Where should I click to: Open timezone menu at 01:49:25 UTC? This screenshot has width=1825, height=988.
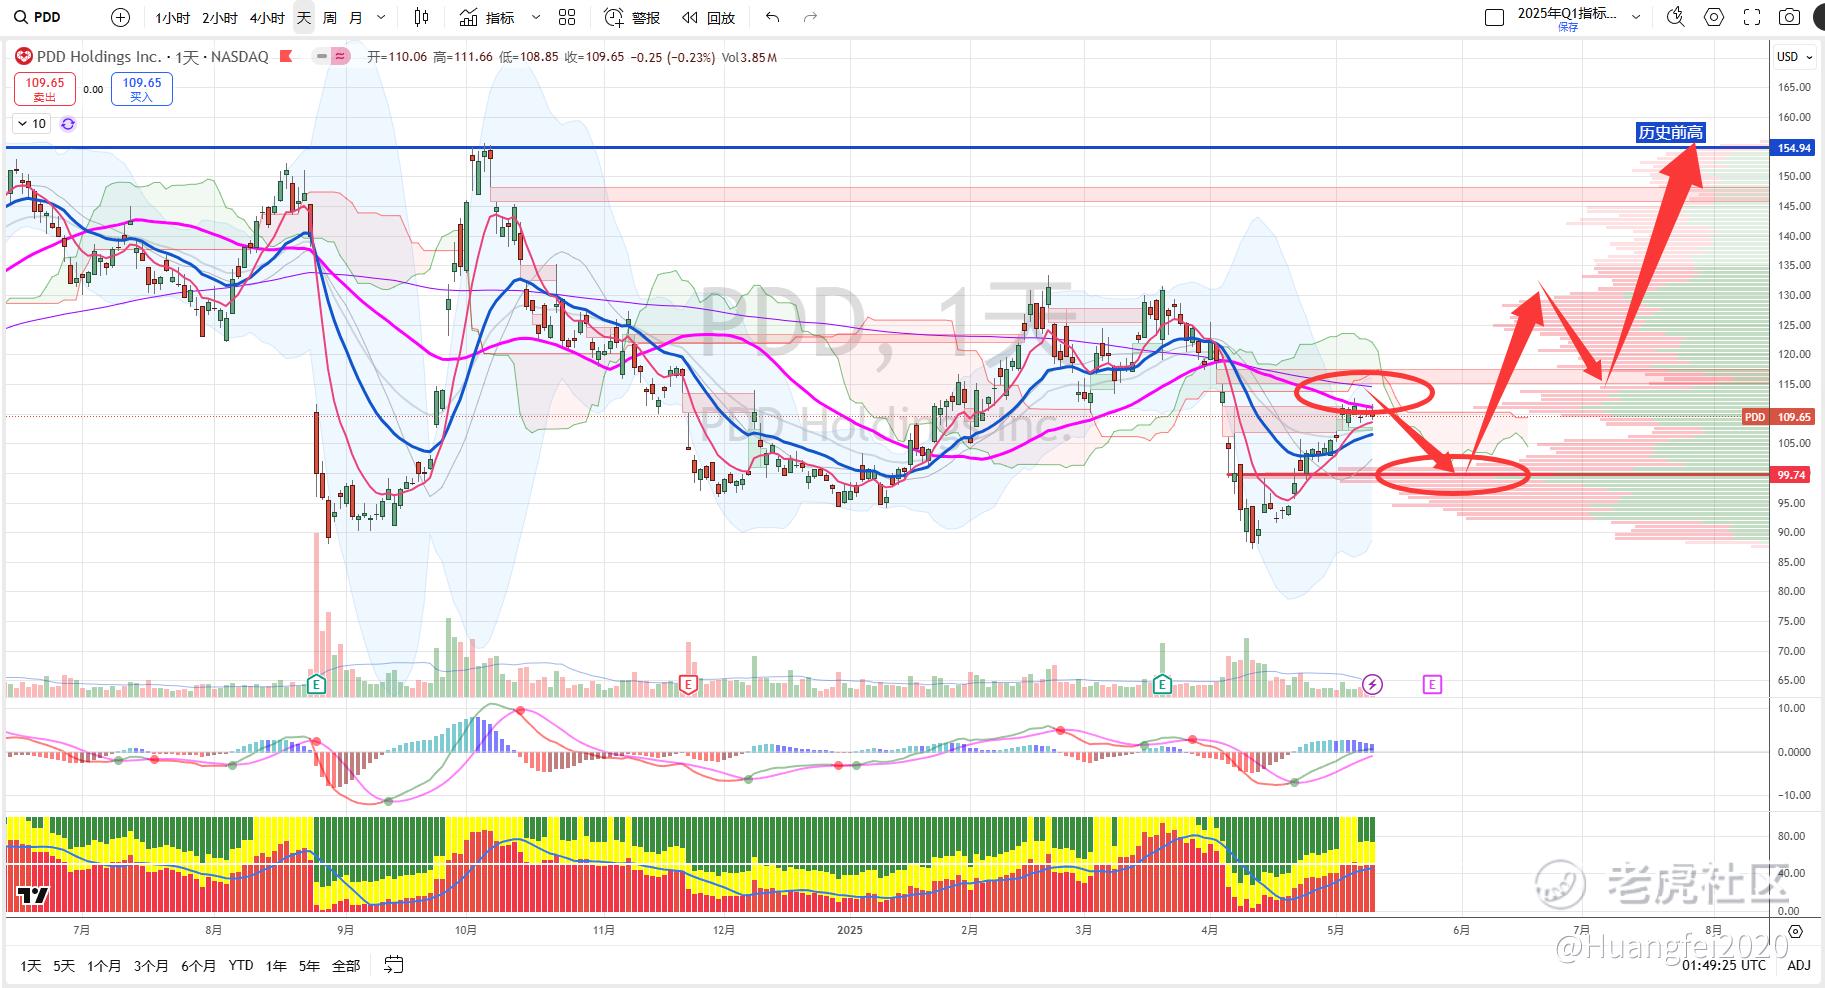pos(1723,965)
